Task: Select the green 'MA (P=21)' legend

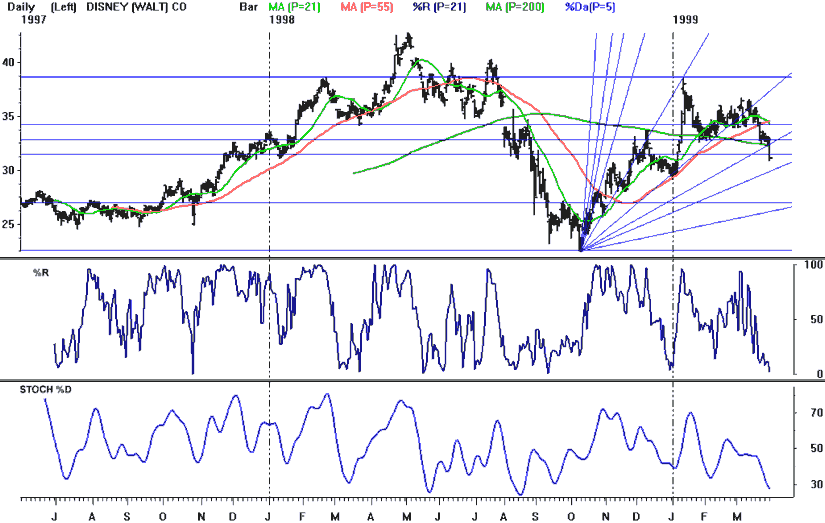Action: 294,7
